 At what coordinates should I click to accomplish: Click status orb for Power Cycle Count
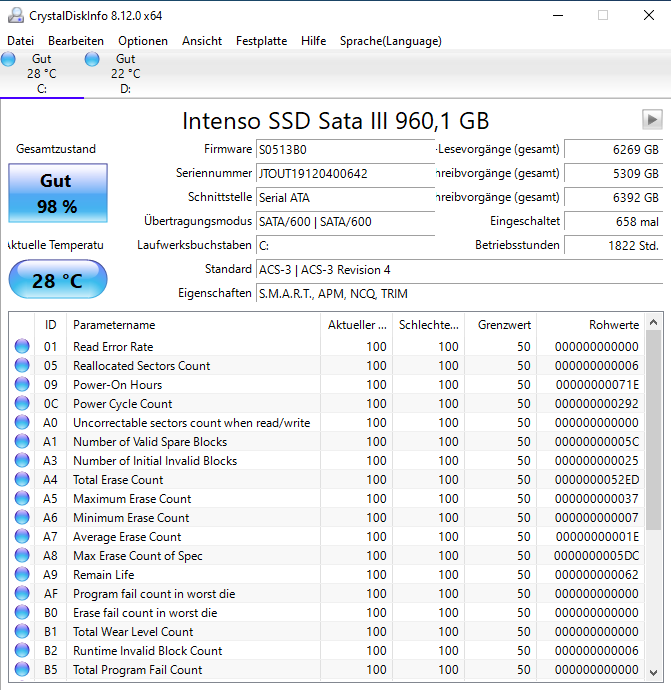pos(22,403)
